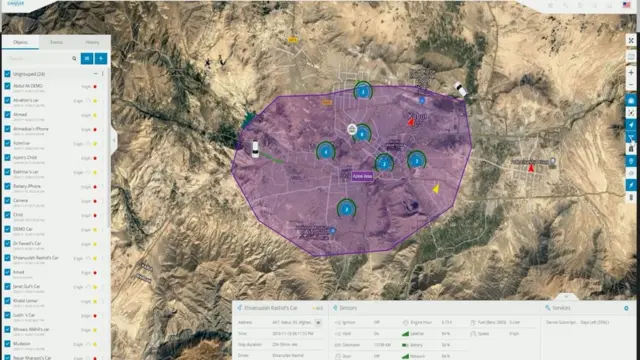The image size is (640, 360).
Task: Open DEMO Car row options menu
Action: coord(102,230)
